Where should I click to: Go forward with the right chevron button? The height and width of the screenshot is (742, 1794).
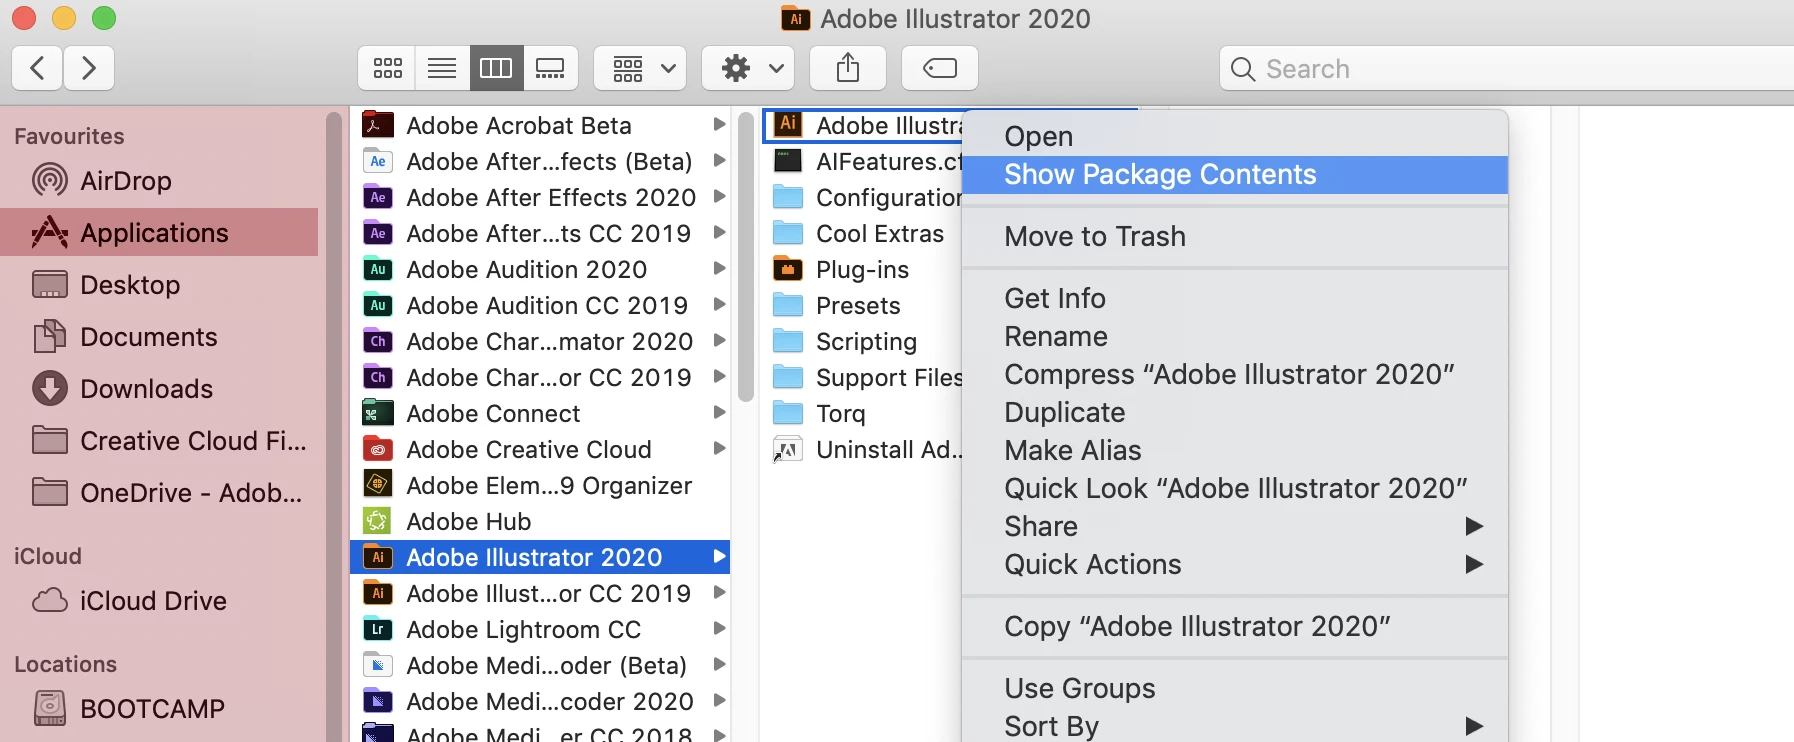tap(89, 68)
